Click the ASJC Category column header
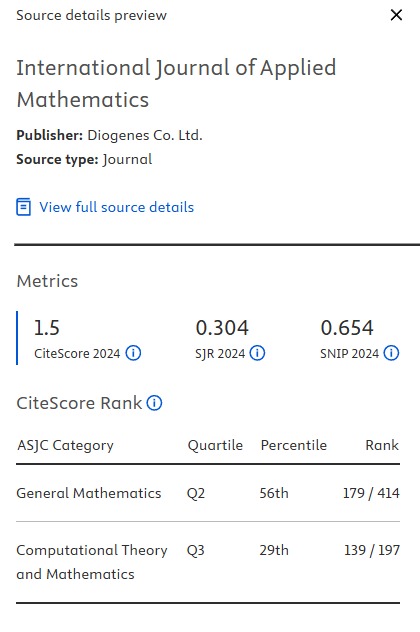Viewport: 420px width, 632px height. 65,445
